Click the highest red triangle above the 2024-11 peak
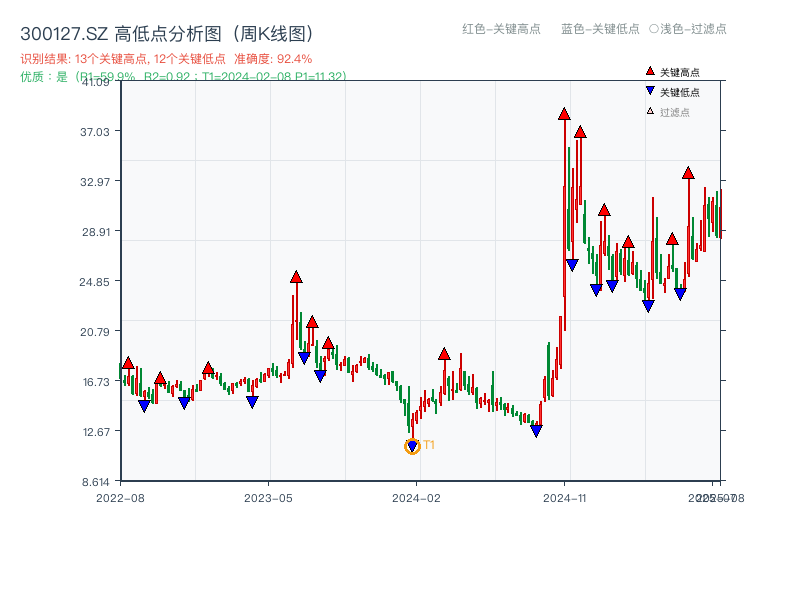The width and height of the screenshot is (800, 600). 564,113
